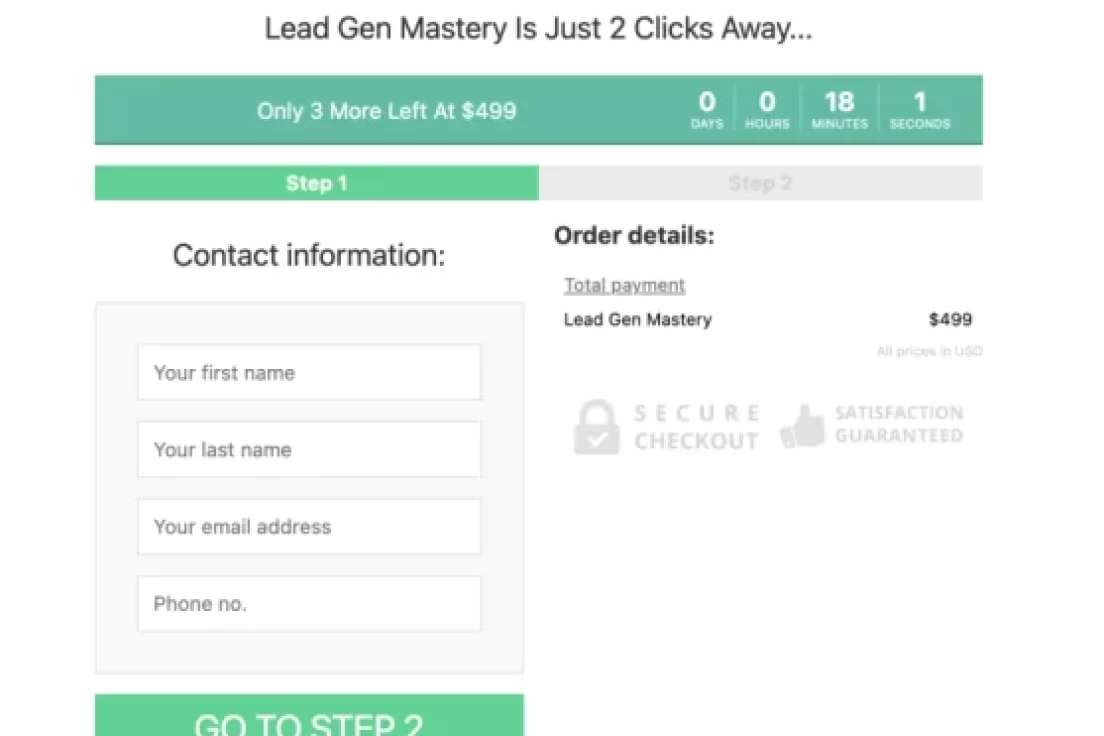This screenshot has height=736, width=1104.
Task: Focus the Your first name field
Action: (x=309, y=373)
